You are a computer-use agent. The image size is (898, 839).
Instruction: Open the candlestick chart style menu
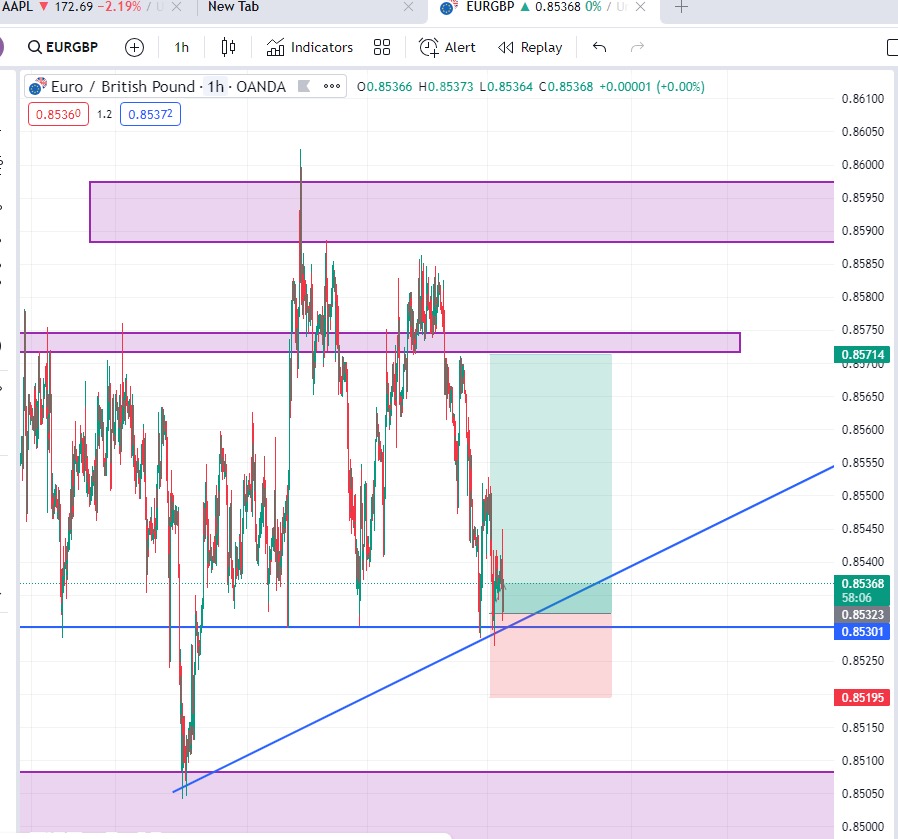[x=228, y=47]
